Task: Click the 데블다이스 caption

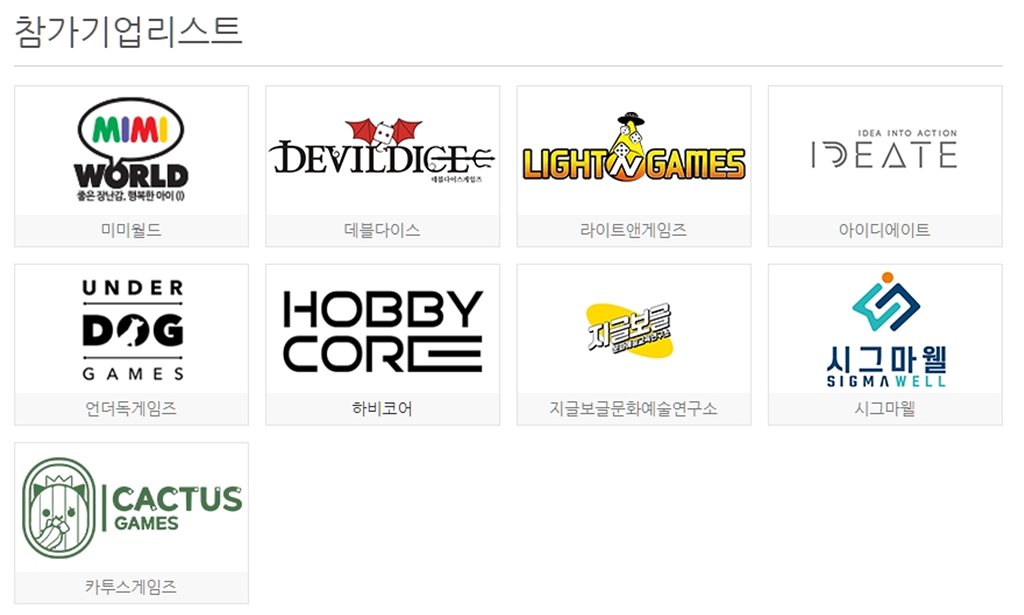Action: (383, 230)
